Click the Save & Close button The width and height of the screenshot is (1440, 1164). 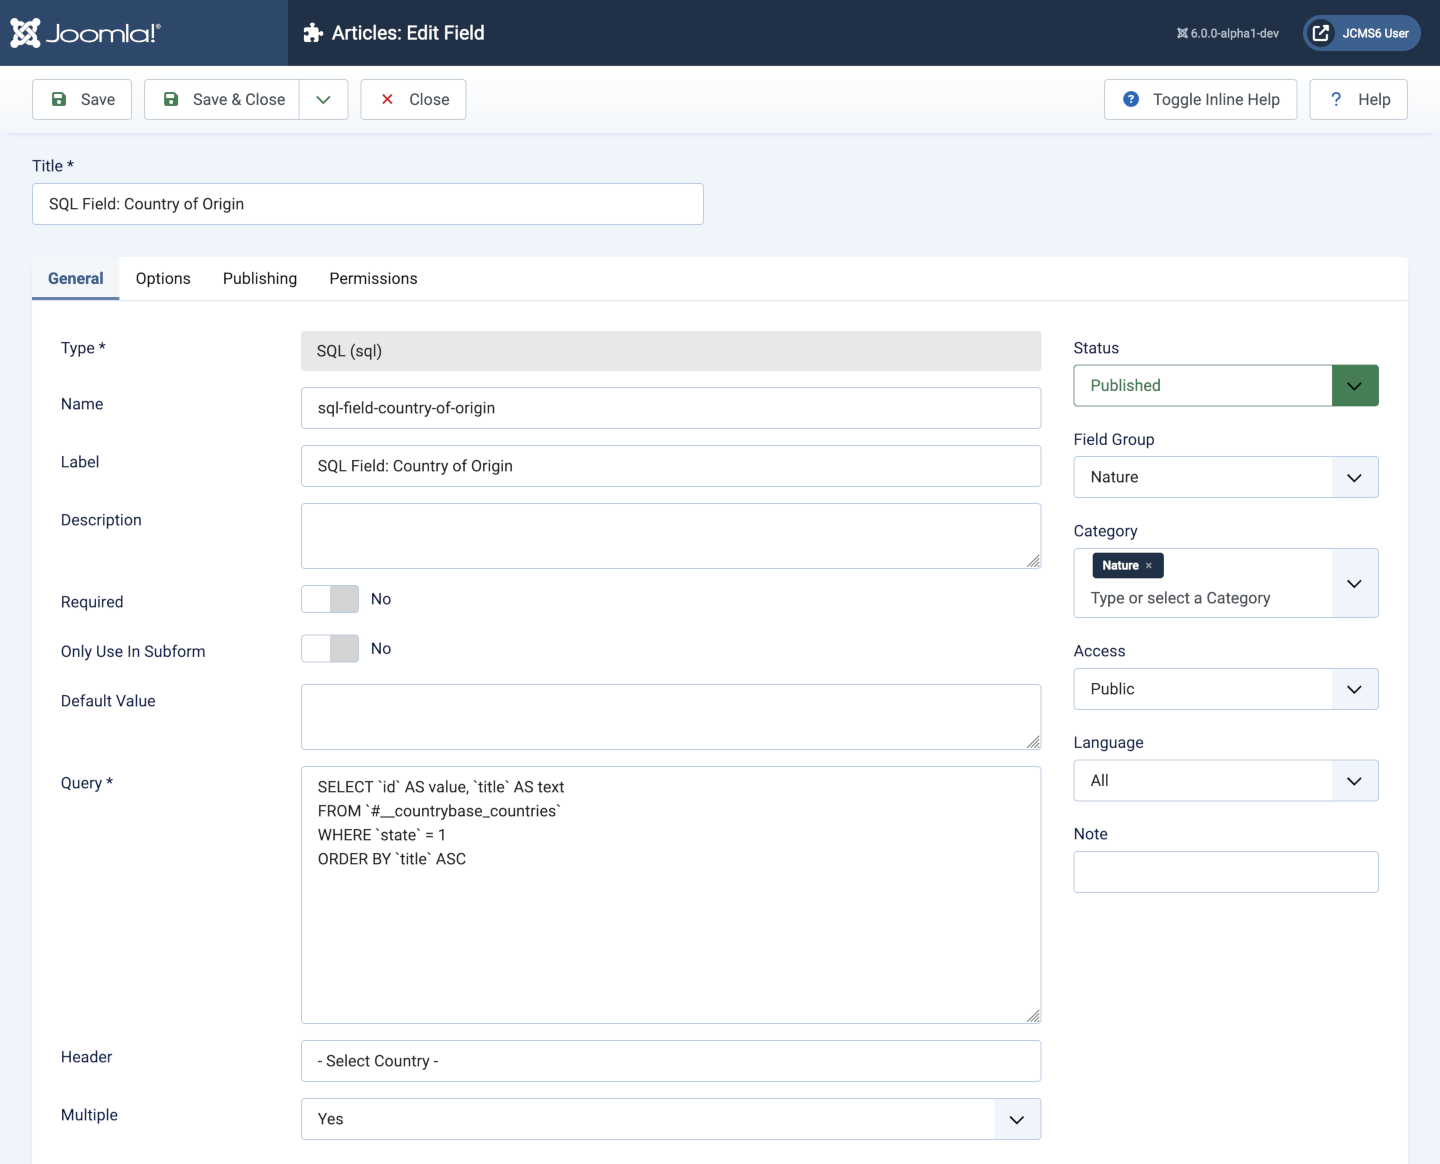click(223, 99)
